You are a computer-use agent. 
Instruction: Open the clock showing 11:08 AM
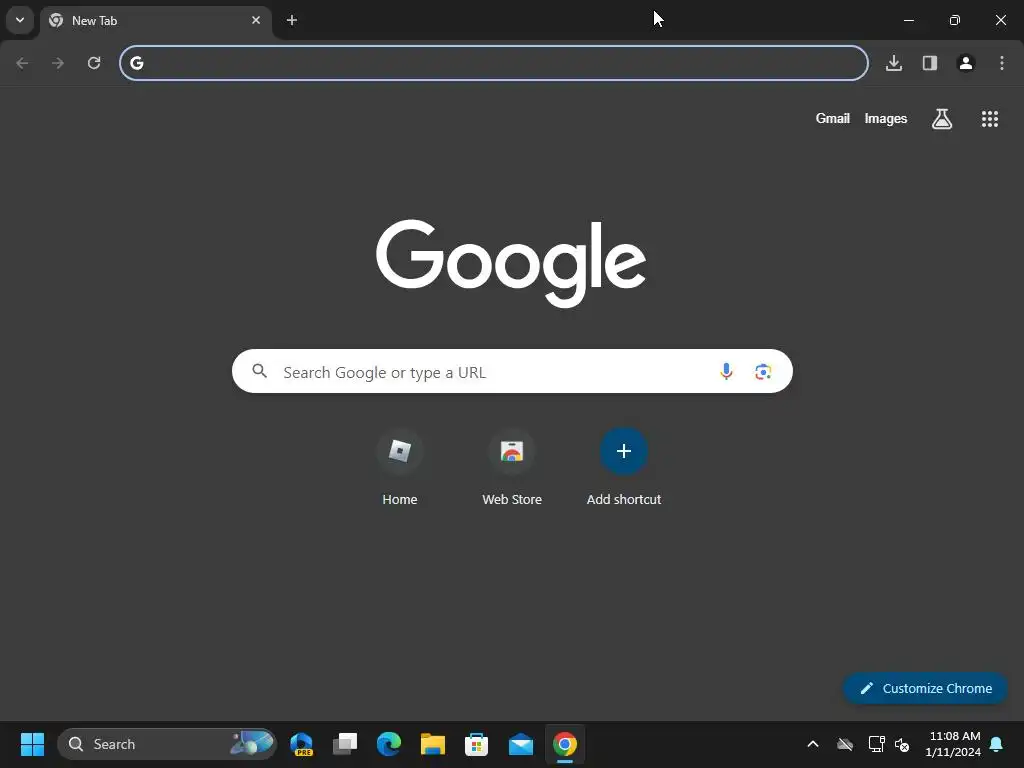click(x=953, y=744)
